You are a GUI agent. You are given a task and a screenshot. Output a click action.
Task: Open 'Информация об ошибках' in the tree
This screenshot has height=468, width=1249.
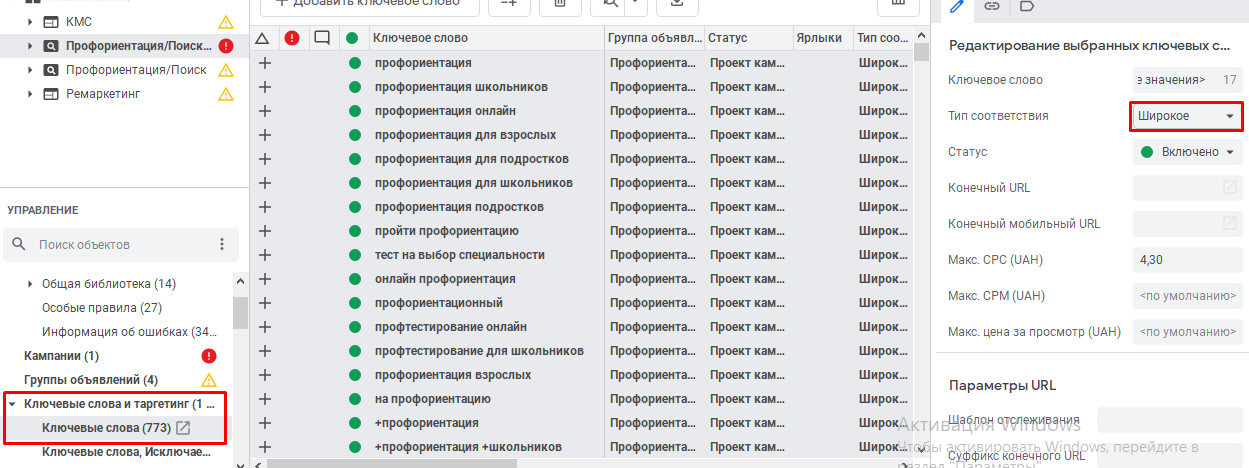coord(129,332)
